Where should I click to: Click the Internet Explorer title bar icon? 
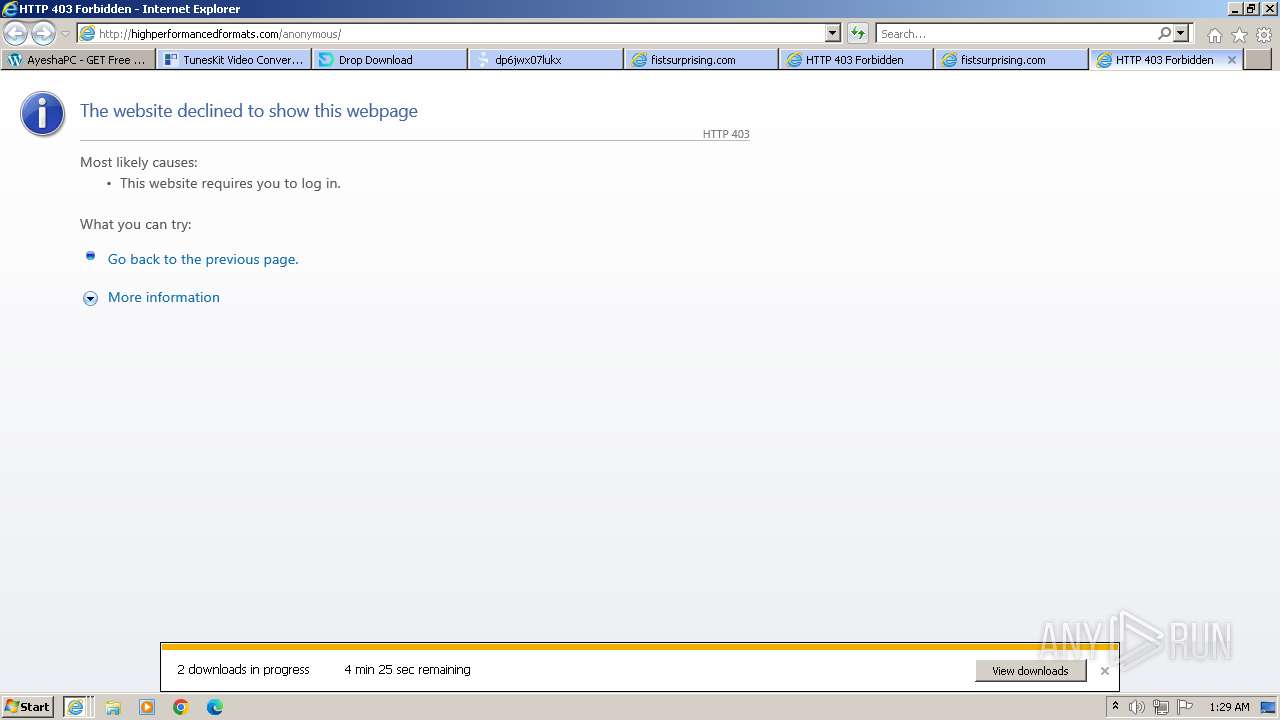9,9
